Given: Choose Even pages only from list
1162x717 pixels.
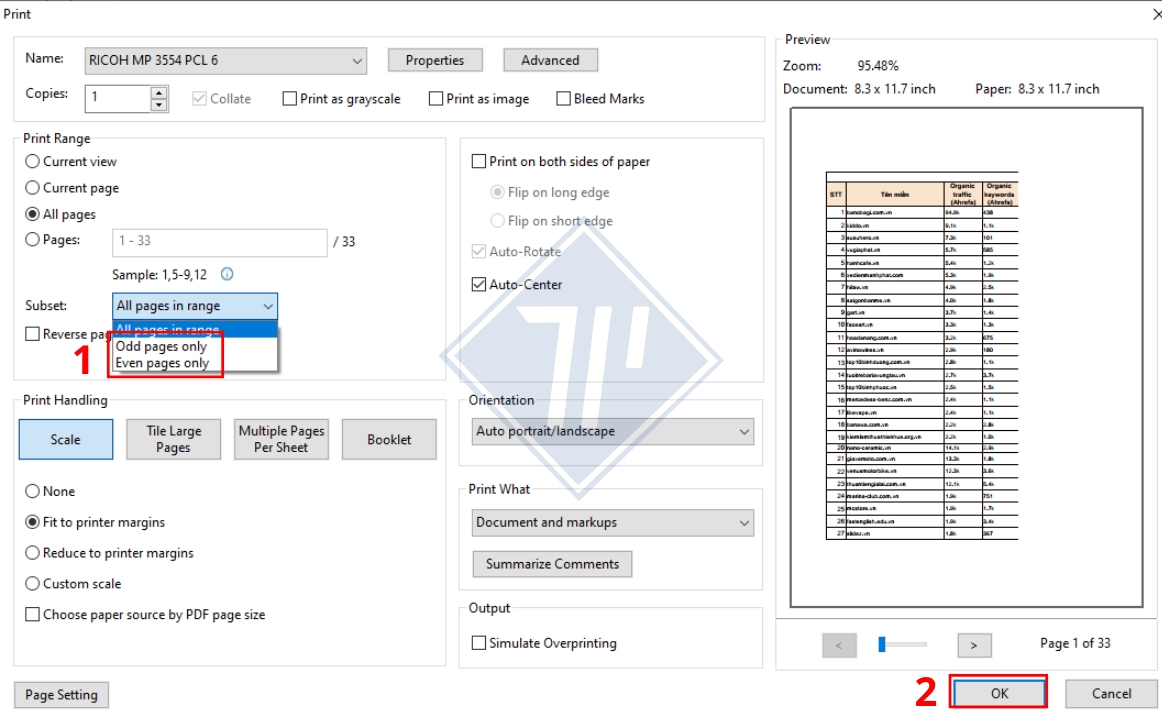Looking at the screenshot, I should click(x=162, y=363).
